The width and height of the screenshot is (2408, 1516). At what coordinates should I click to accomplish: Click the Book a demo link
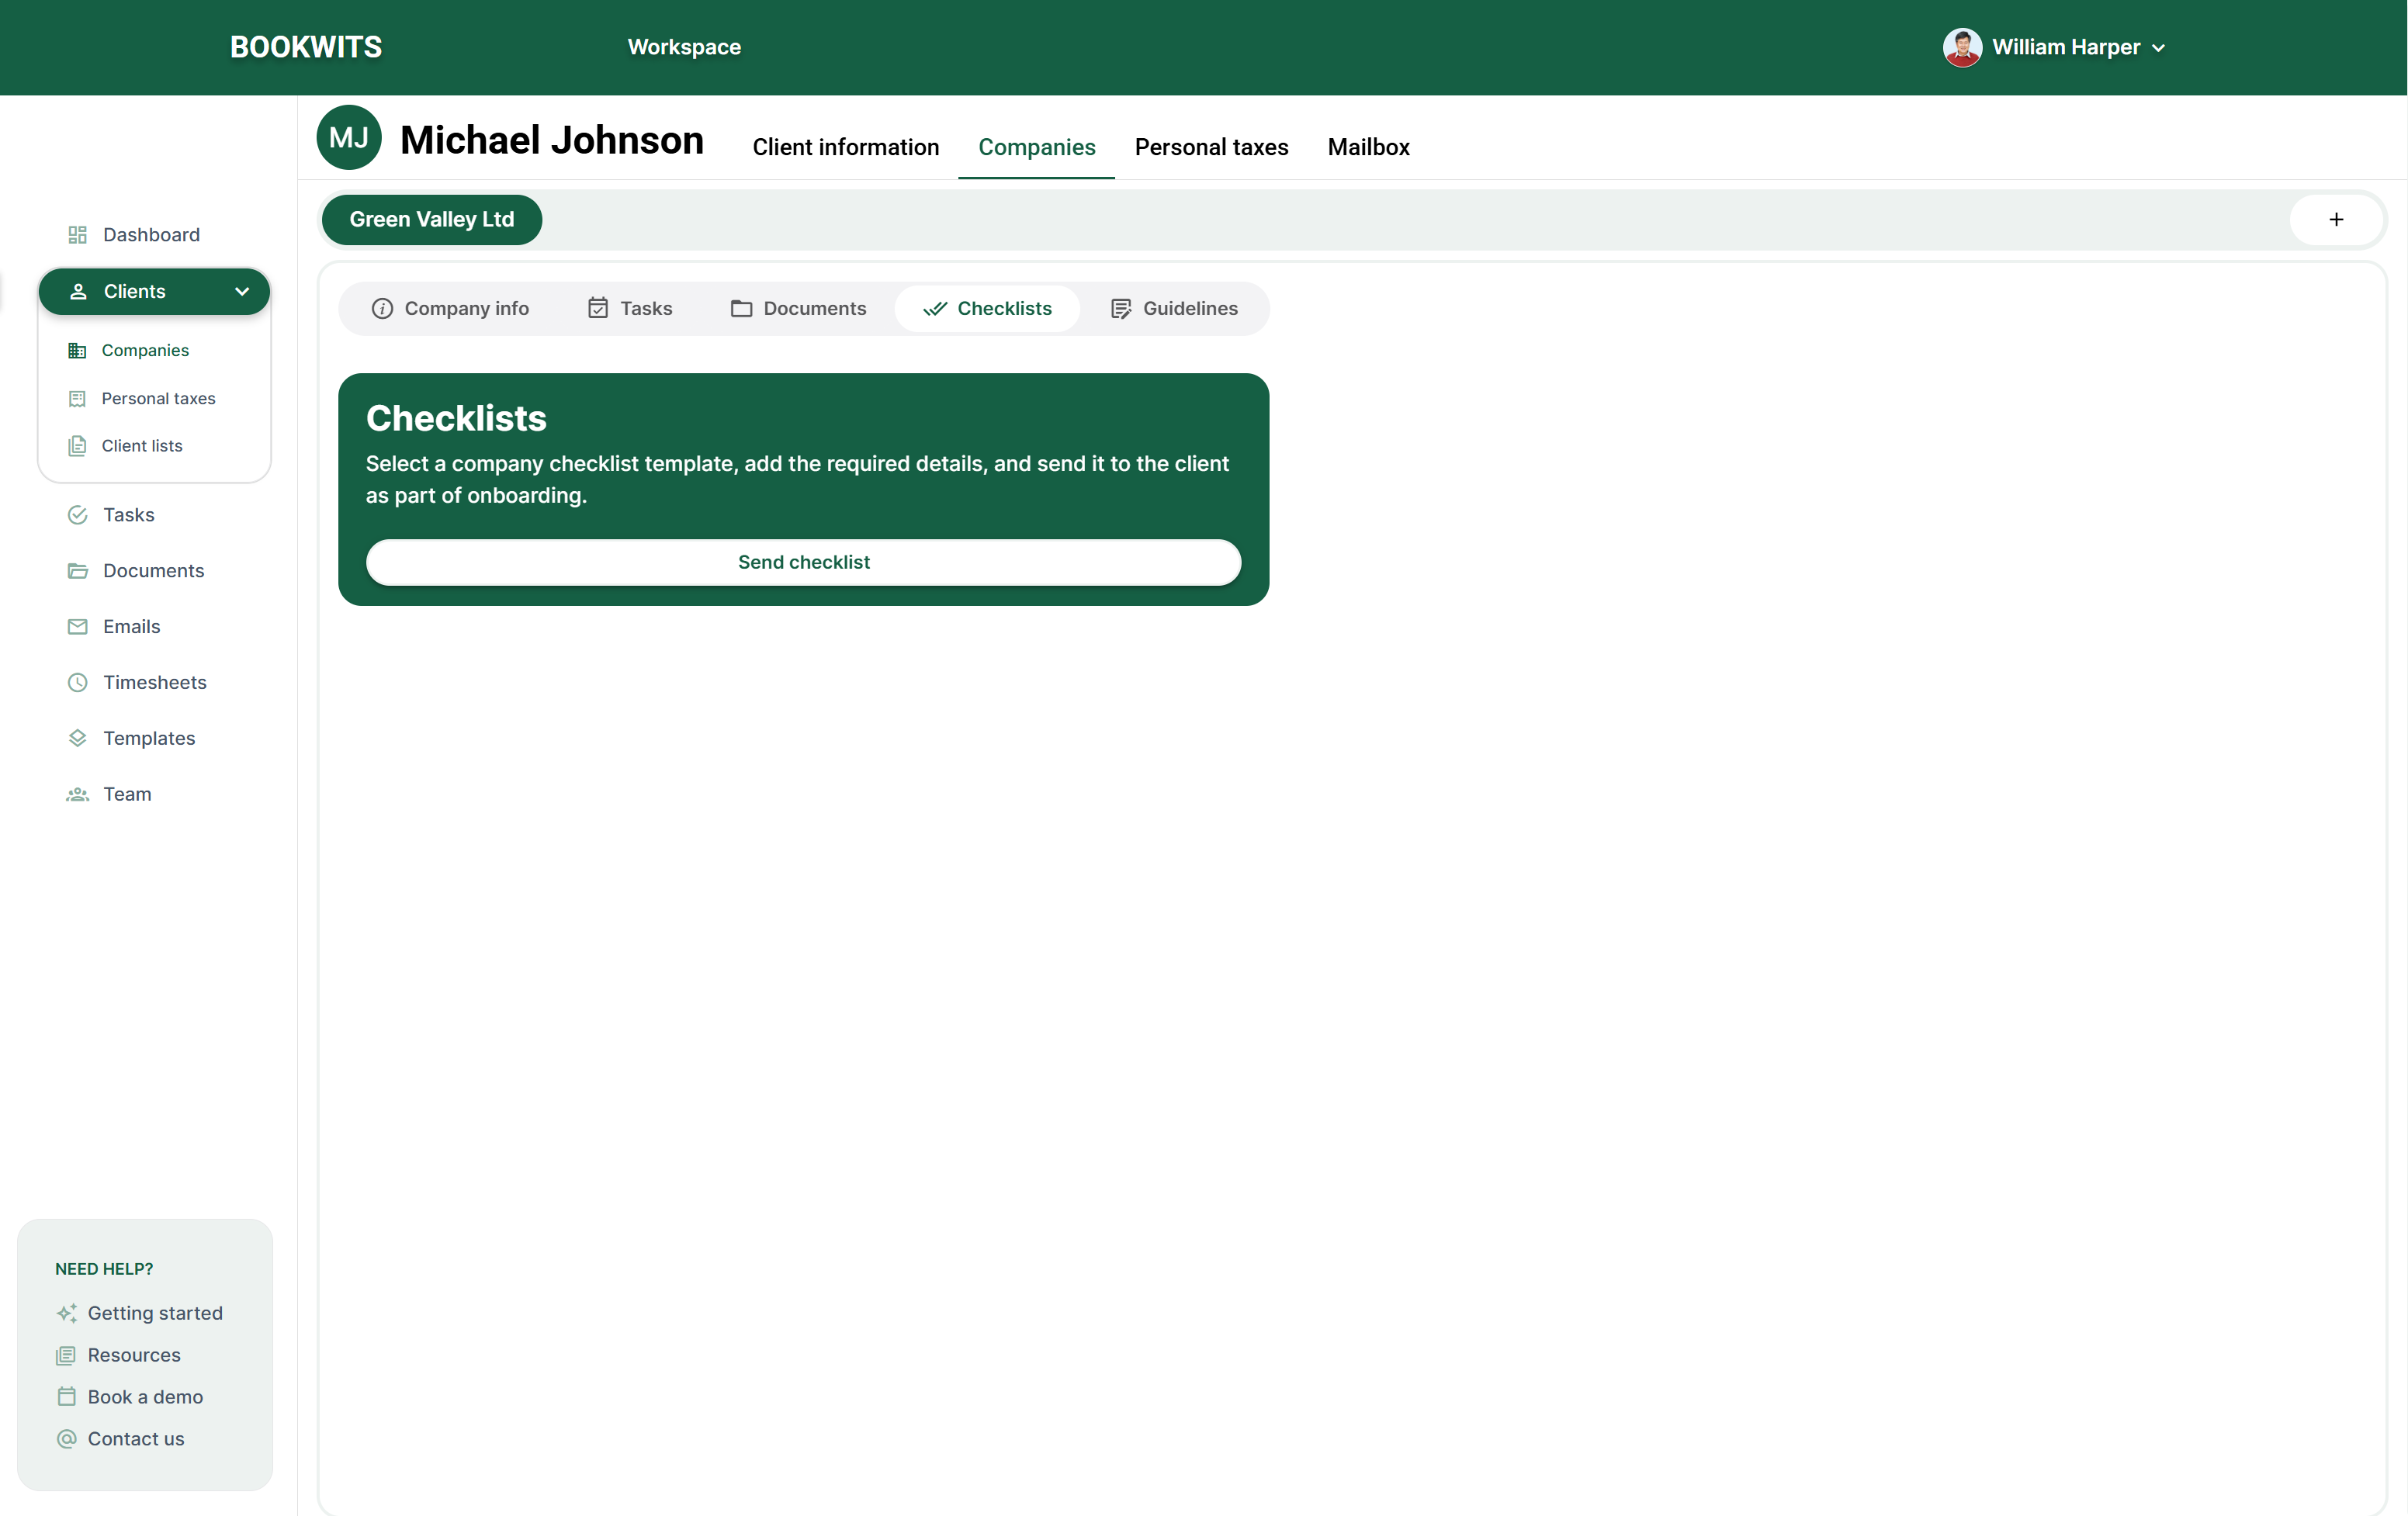[x=145, y=1398]
